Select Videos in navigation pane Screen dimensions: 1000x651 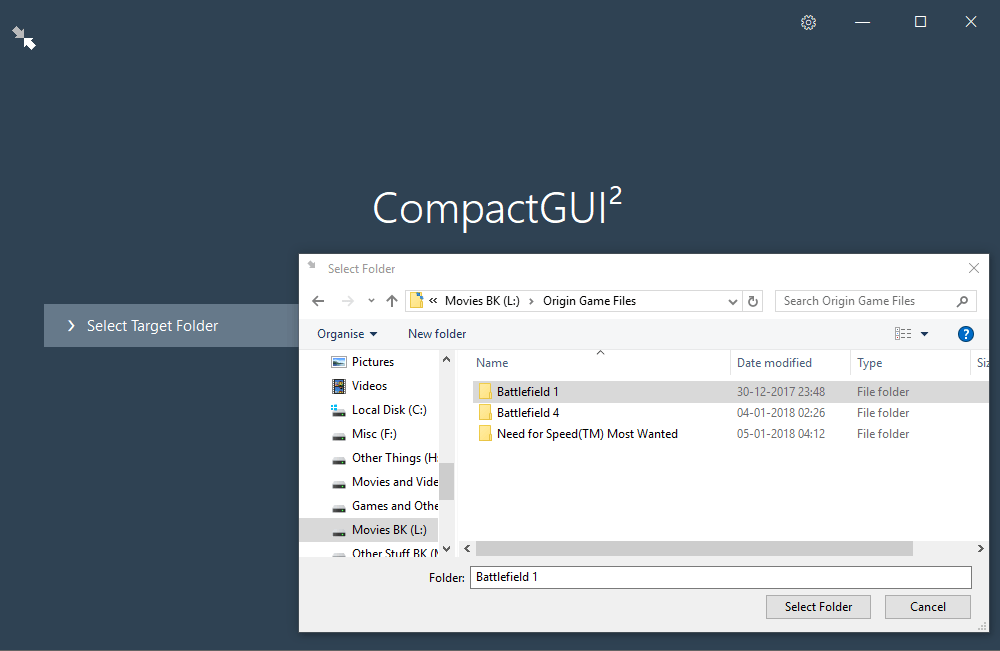click(369, 386)
